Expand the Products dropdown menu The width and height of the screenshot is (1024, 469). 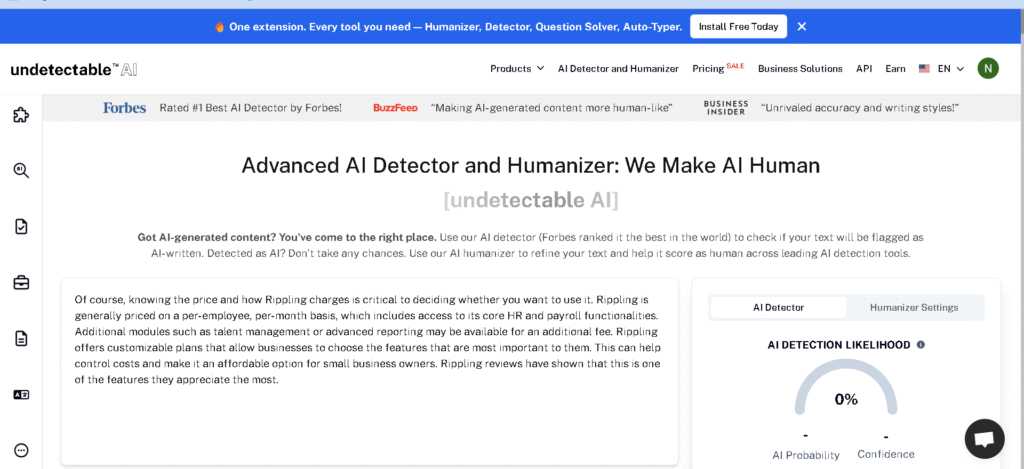[516, 69]
